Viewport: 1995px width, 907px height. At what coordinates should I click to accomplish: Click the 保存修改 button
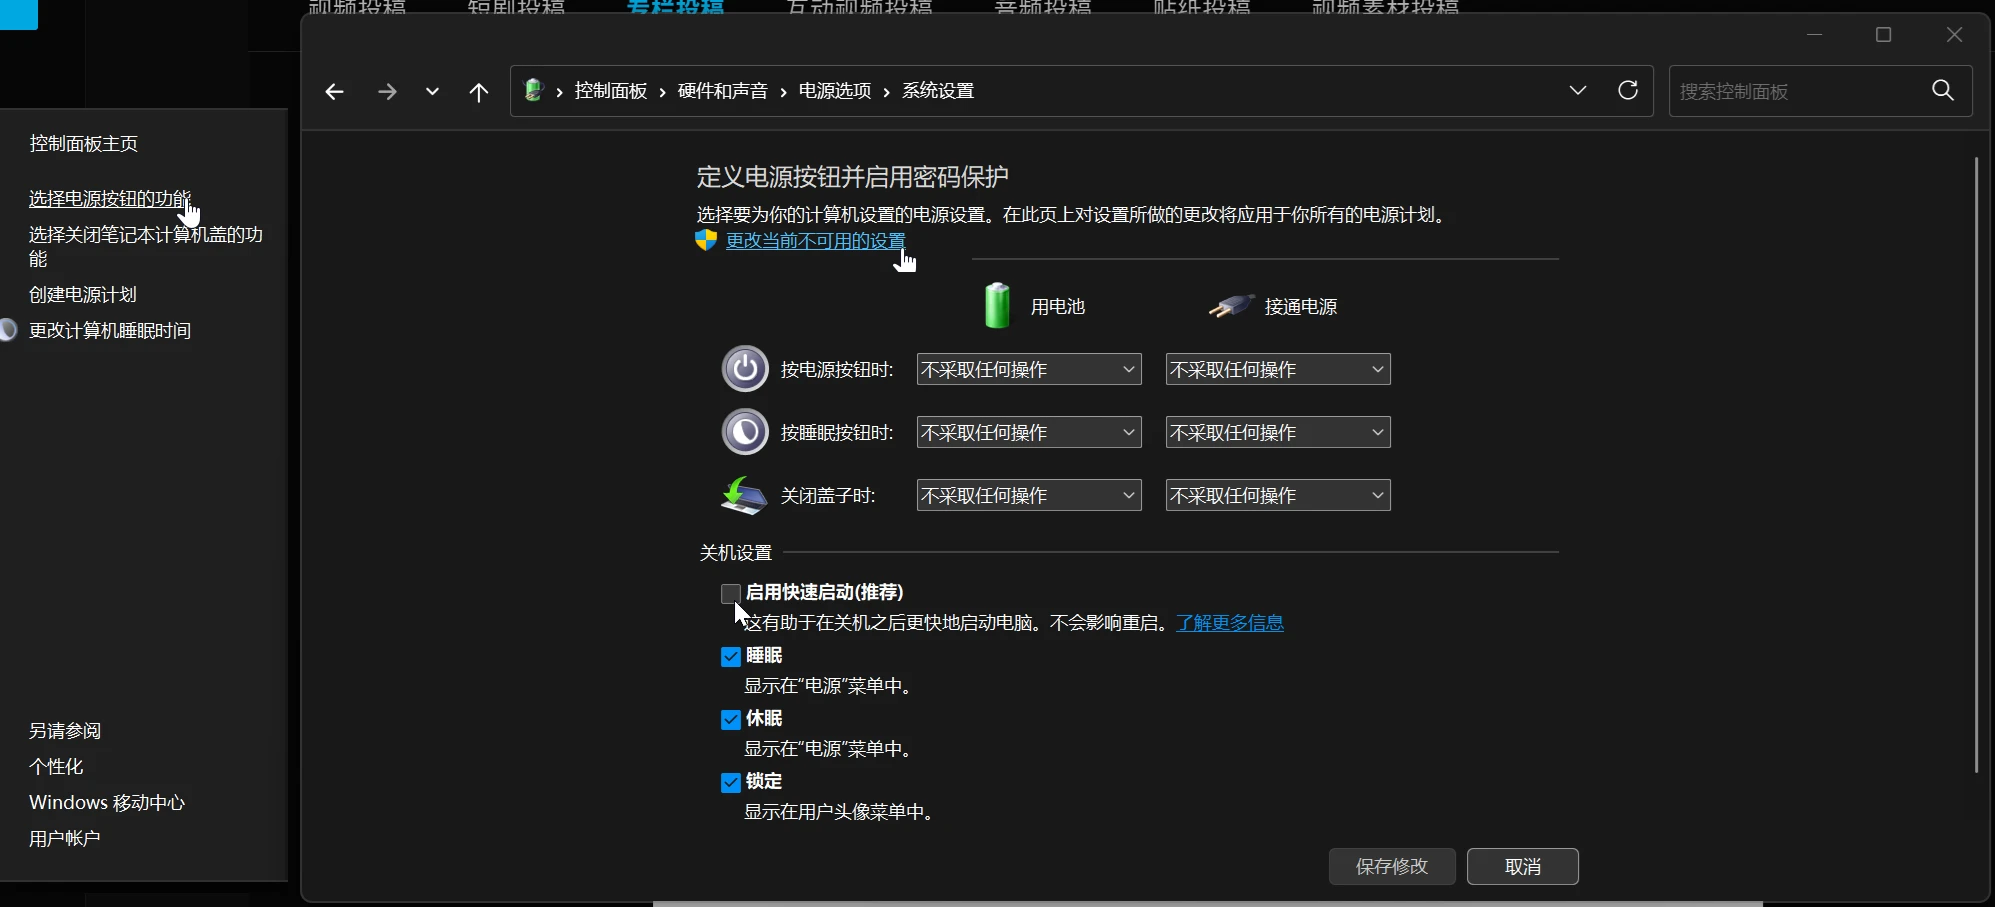(1392, 866)
